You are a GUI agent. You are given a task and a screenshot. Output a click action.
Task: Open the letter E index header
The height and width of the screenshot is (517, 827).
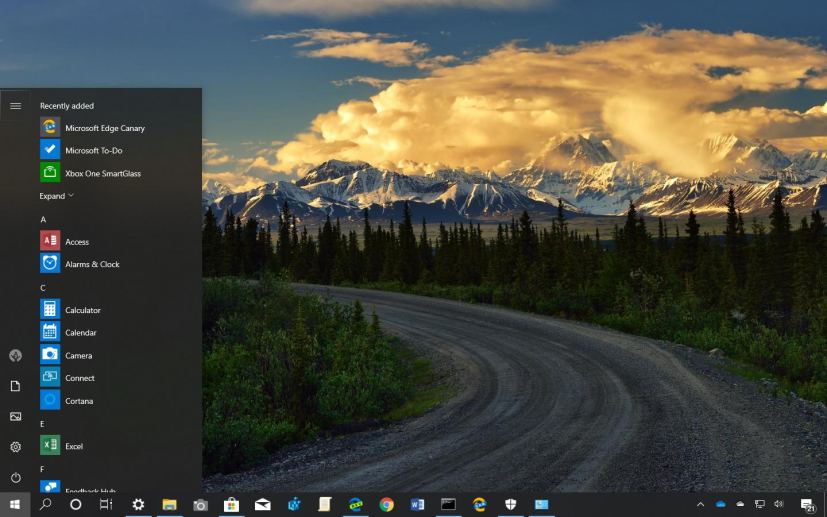42,424
